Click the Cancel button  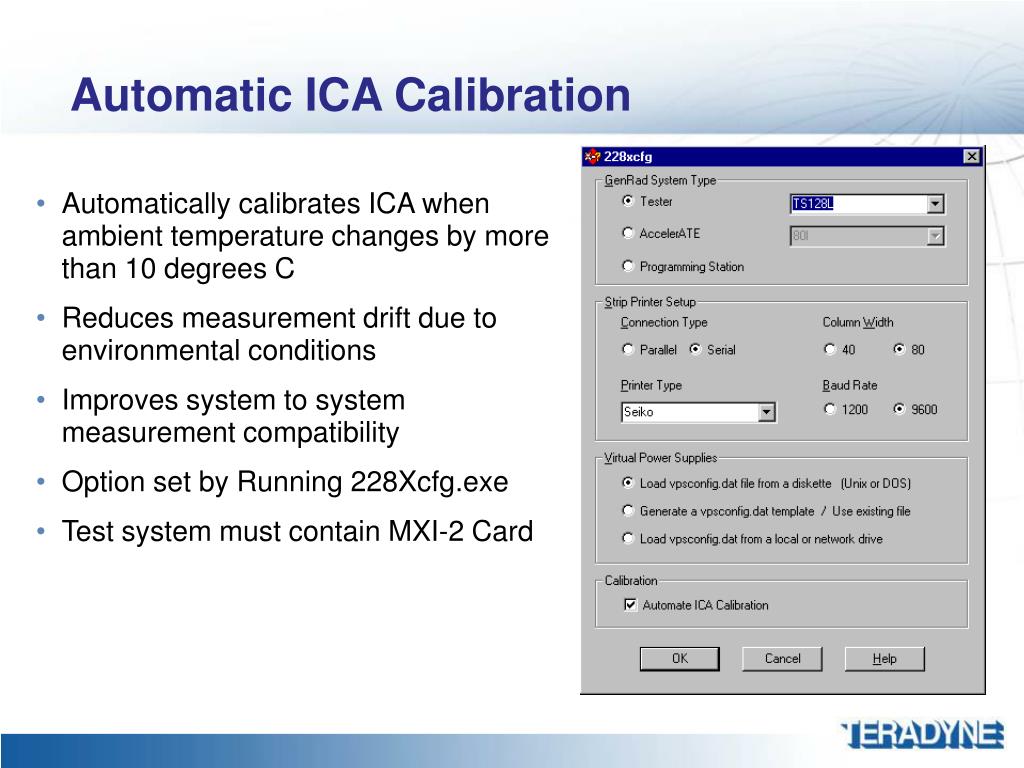click(782, 658)
